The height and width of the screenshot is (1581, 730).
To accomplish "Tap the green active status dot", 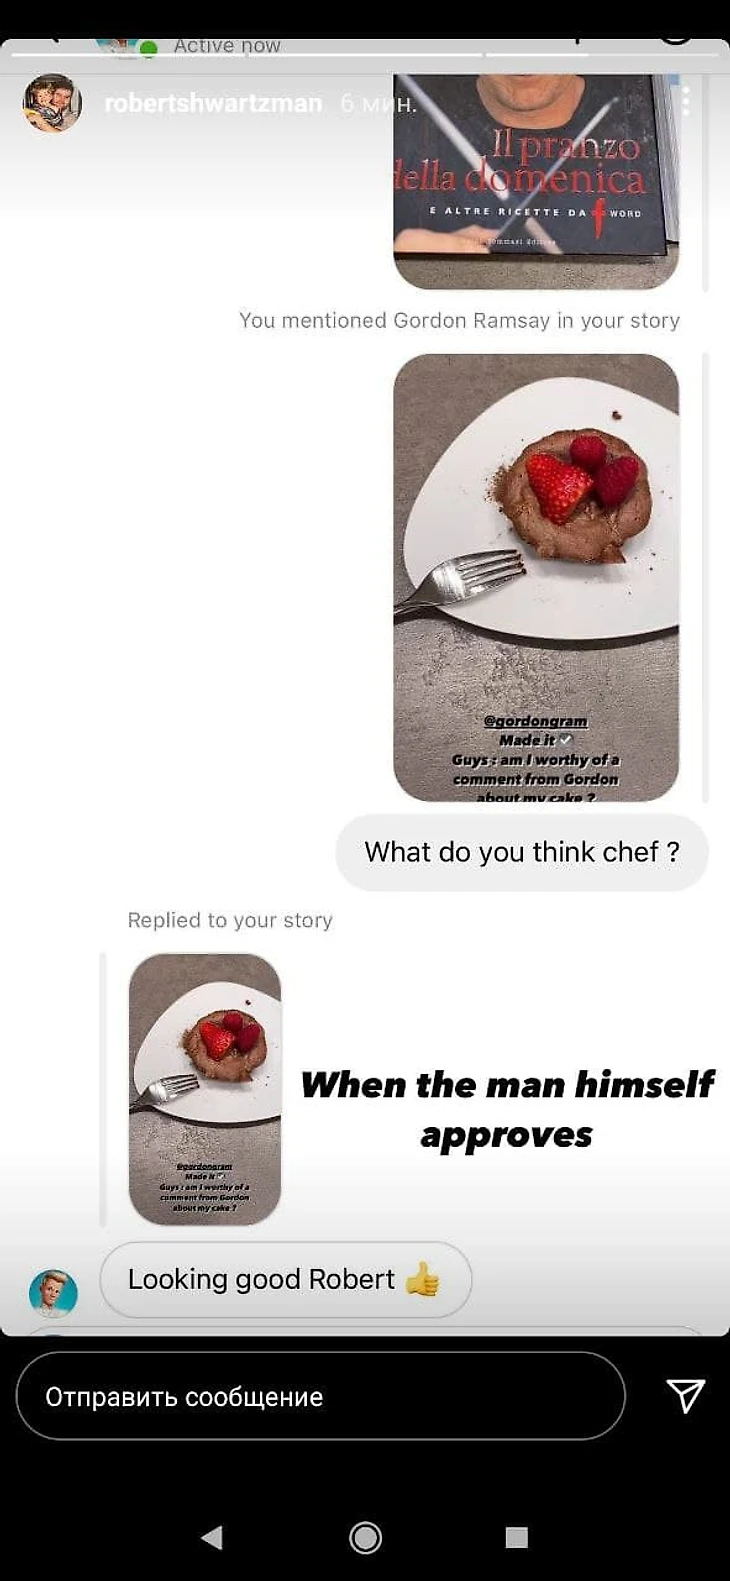I will tap(149, 48).
